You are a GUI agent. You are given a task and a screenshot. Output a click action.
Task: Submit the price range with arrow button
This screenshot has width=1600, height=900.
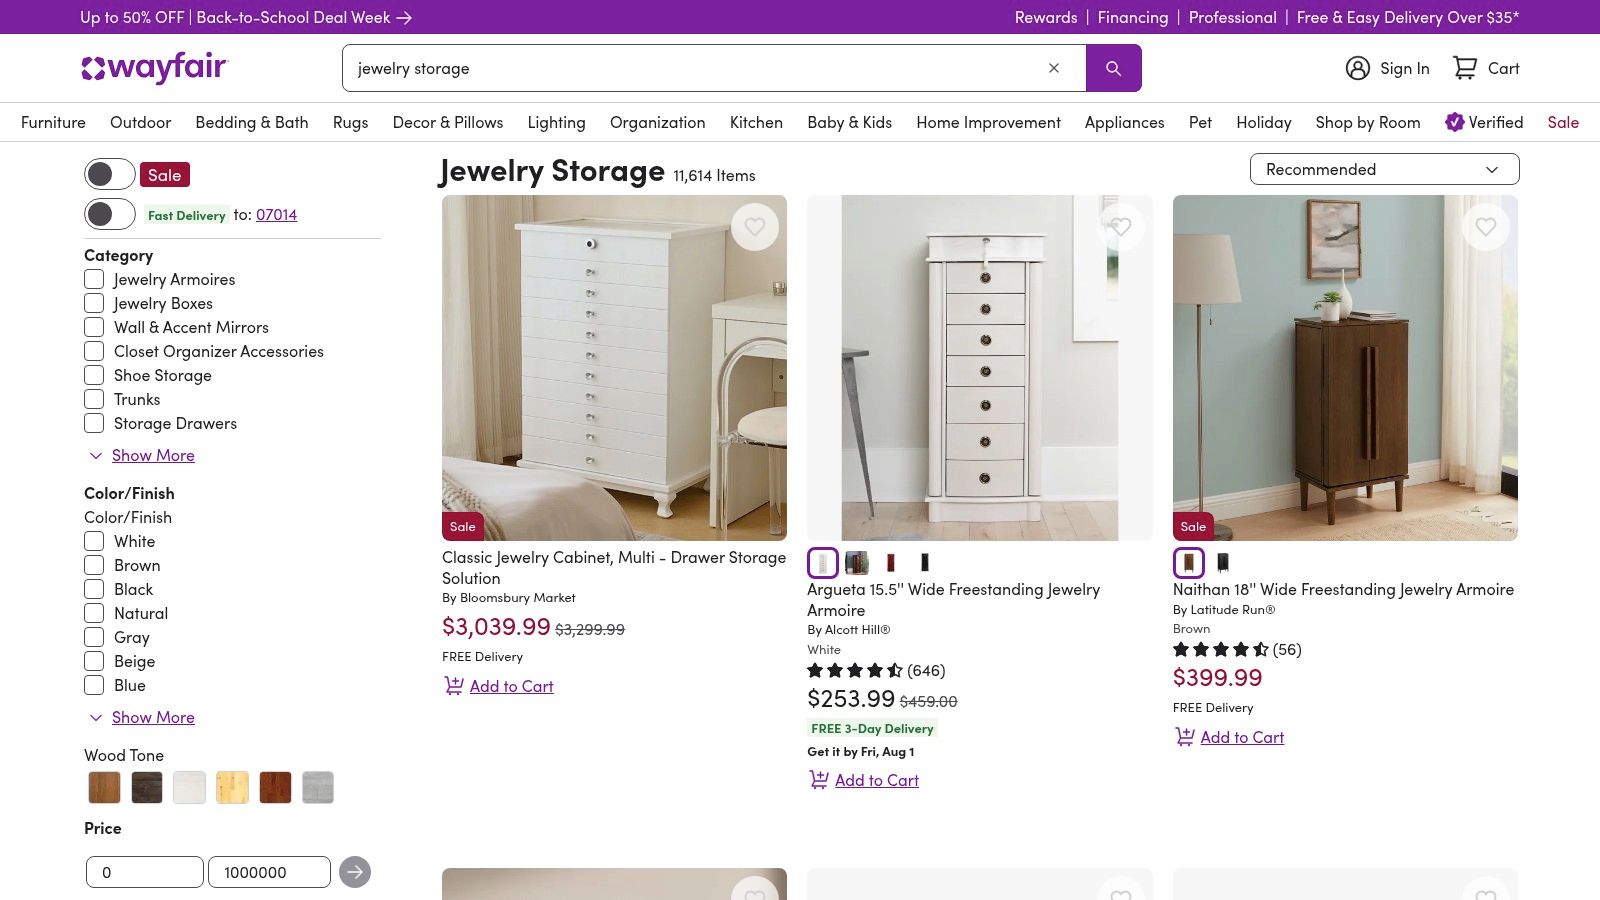354,872
